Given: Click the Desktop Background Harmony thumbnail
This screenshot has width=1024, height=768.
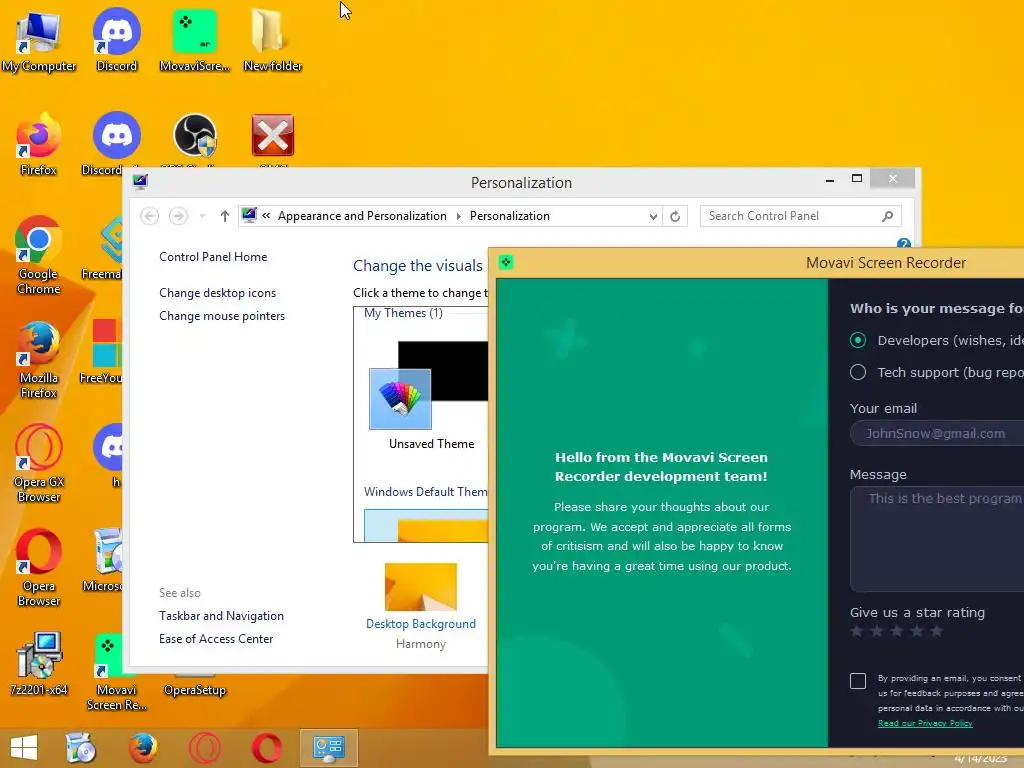Looking at the screenshot, I should 421,586.
